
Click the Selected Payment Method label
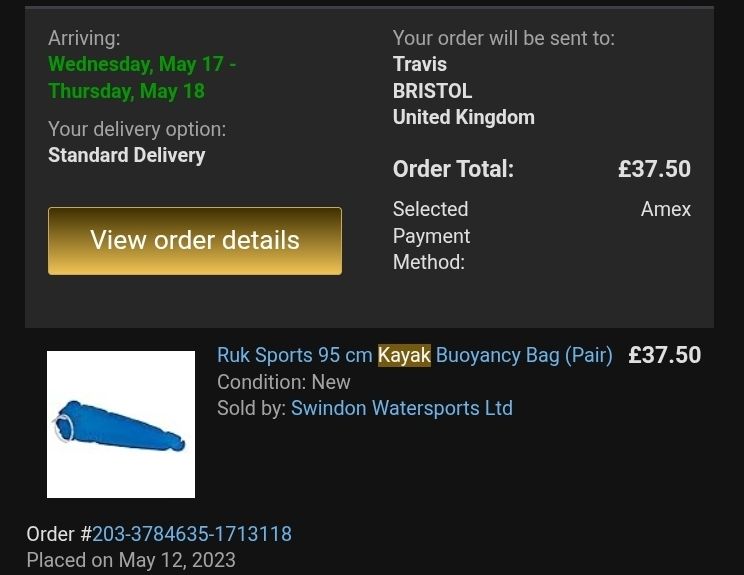pyautogui.click(x=431, y=236)
